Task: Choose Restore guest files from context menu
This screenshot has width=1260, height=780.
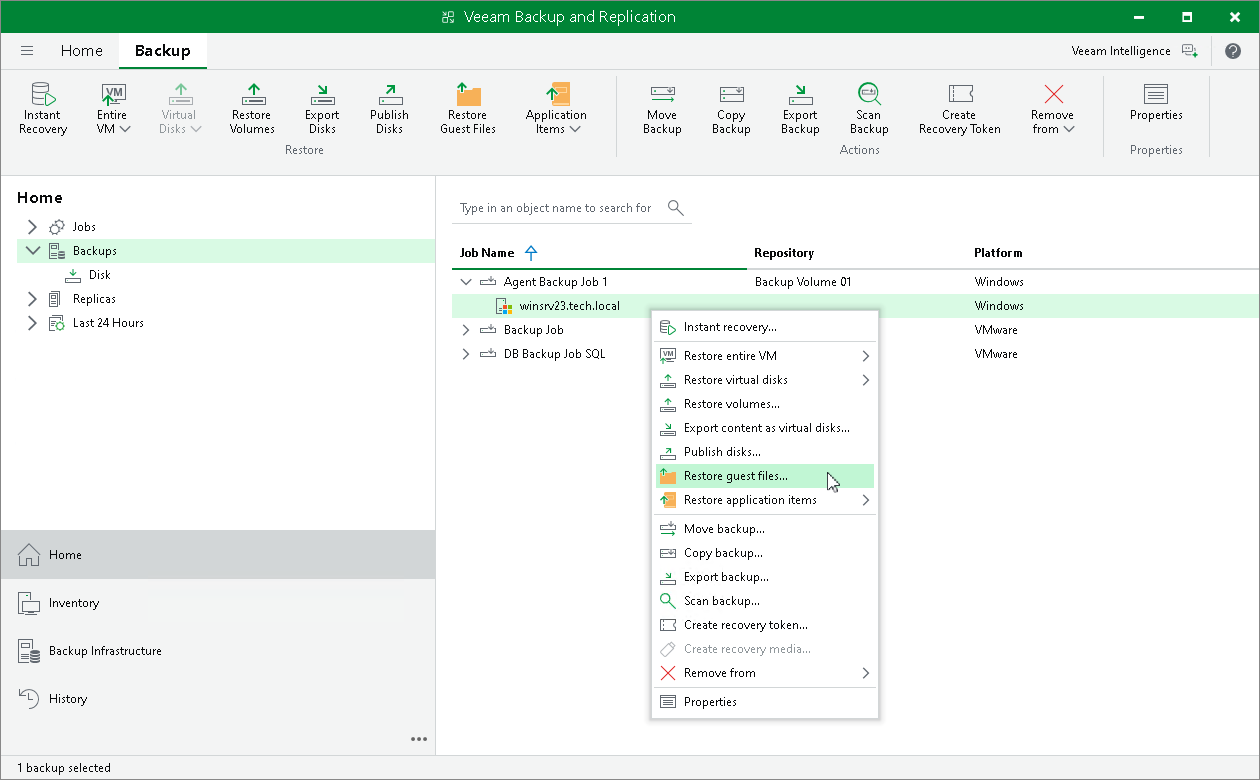Action: tap(735, 476)
